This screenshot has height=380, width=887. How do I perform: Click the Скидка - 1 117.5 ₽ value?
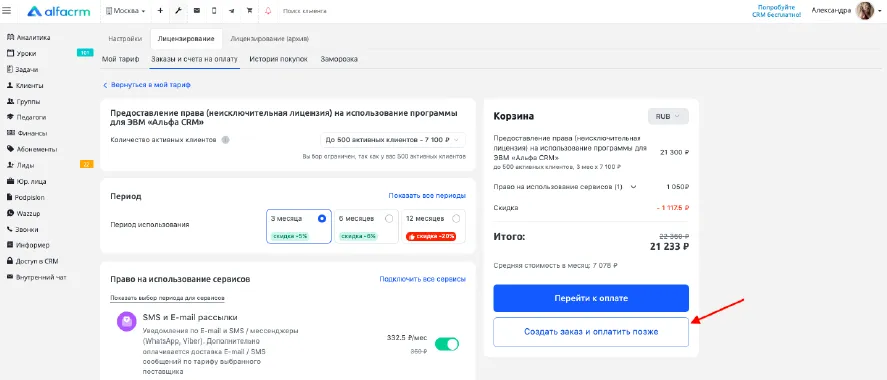673,208
